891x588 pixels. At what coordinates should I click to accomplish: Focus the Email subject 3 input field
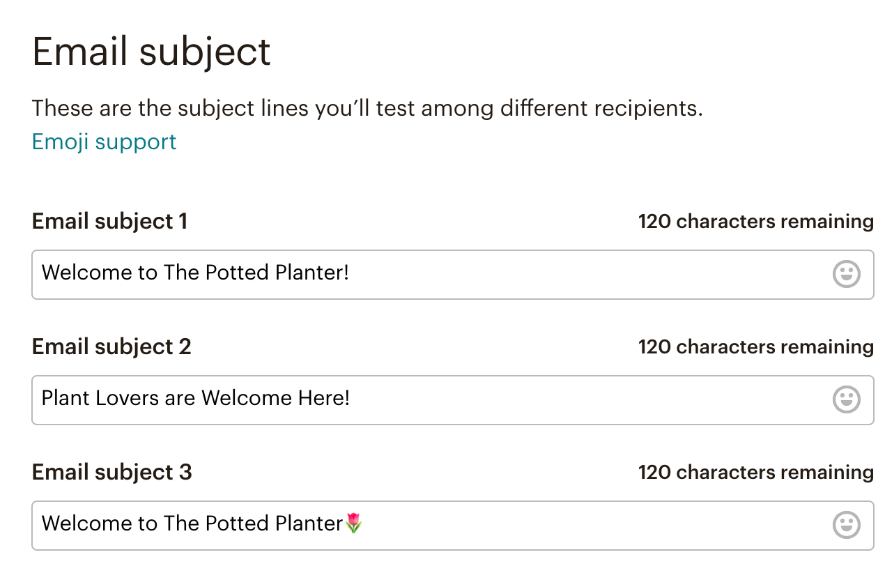click(x=580, y=525)
